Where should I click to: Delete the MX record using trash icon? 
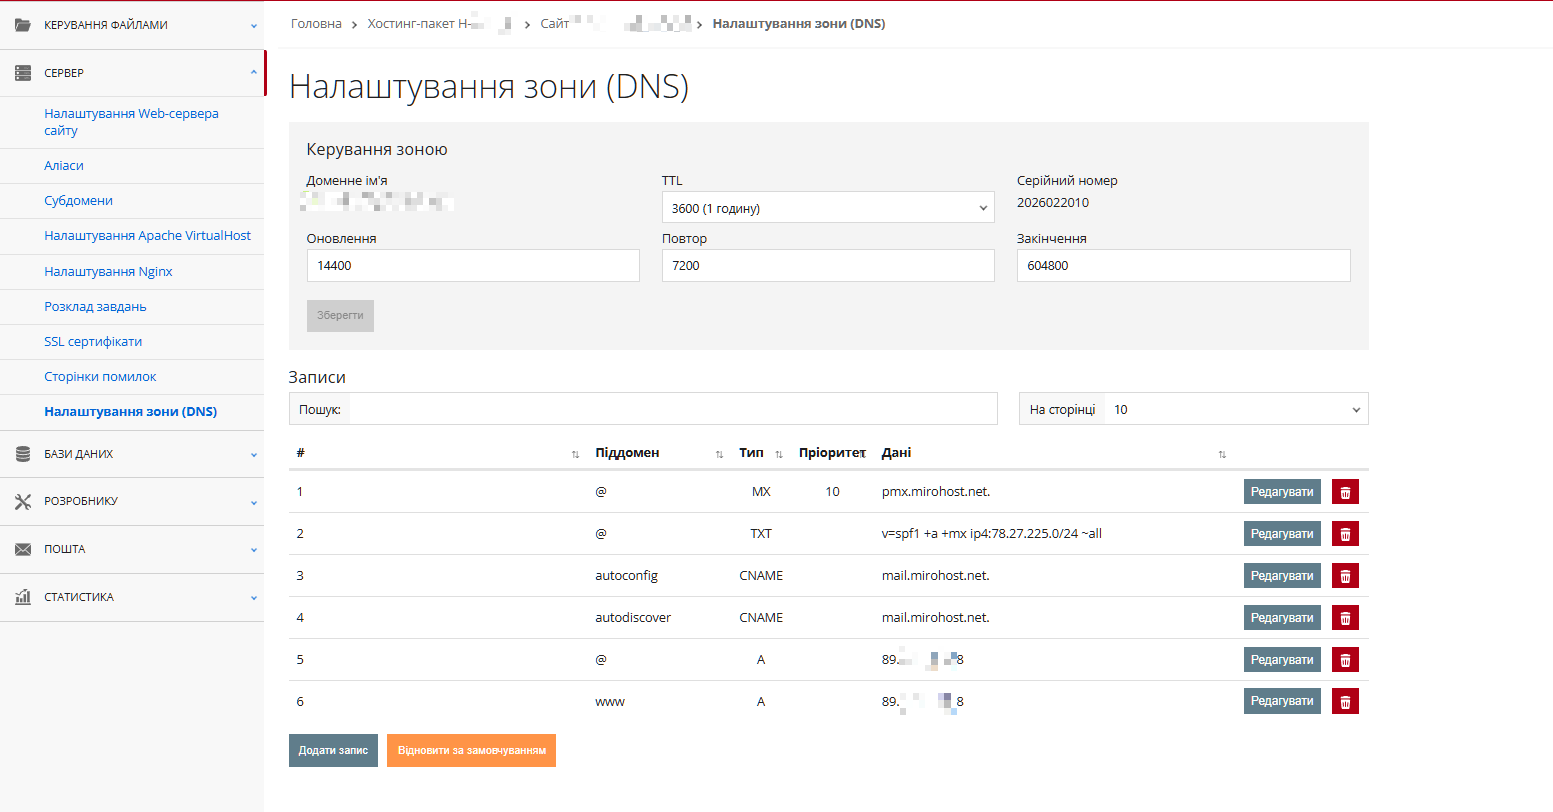point(1344,491)
